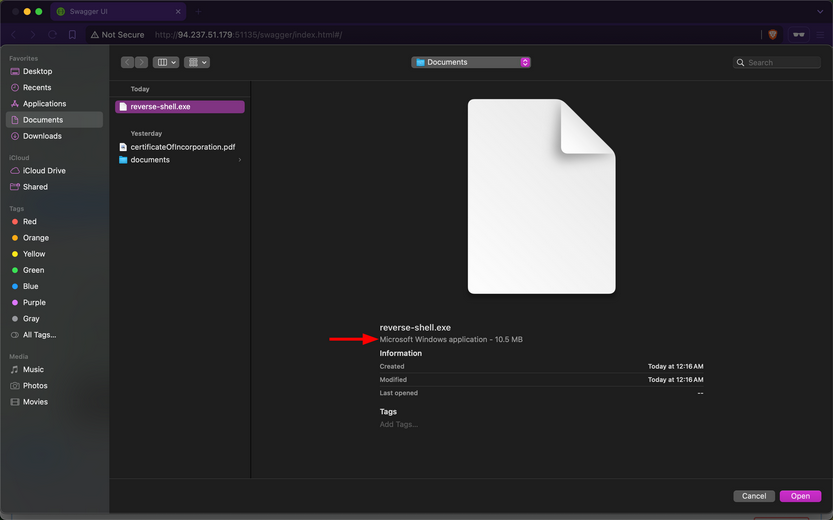Open the column view options dropdown
833x520 pixels.
pyautogui.click(x=165, y=62)
